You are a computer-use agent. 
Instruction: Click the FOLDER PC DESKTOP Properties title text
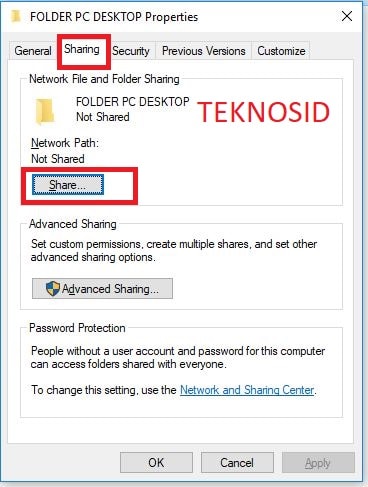tap(114, 17)
